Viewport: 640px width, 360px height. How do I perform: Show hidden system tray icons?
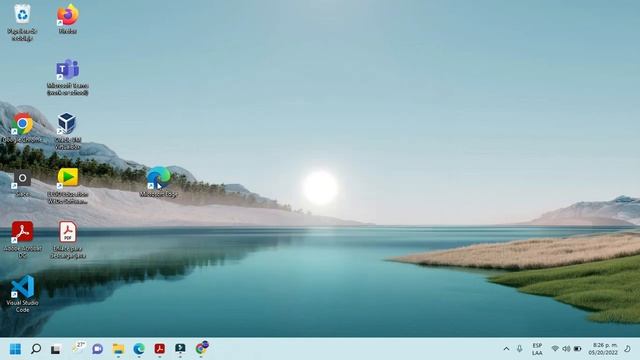coord(506,349)
